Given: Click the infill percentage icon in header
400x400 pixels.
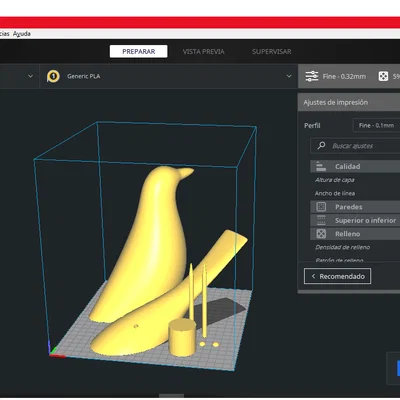Looking at the screenshot, I should click(383, 76).
